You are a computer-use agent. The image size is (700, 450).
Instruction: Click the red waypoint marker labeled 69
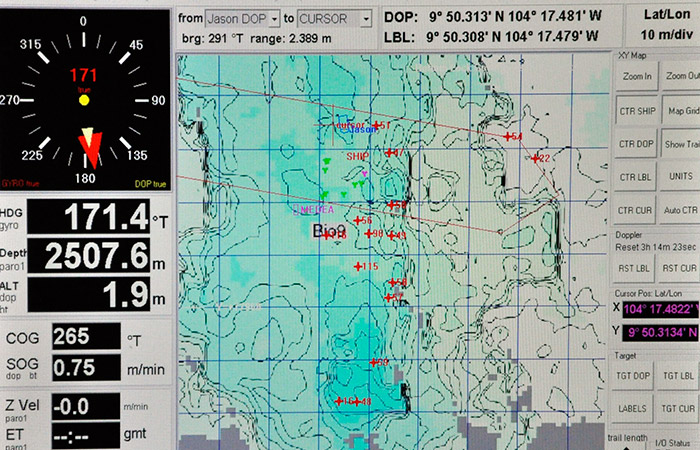[x=371, y=362]
